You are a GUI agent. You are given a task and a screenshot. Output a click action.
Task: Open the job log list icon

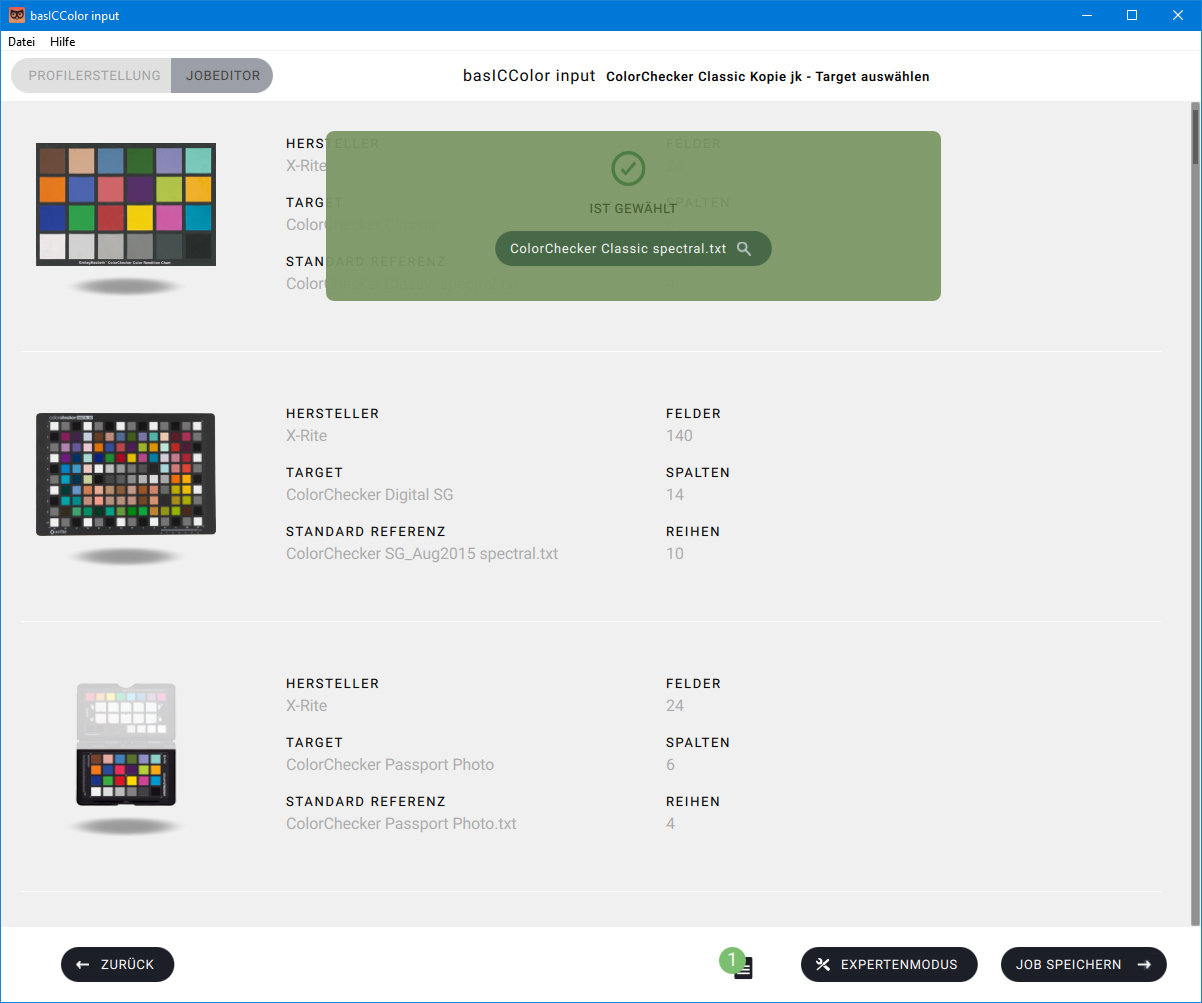[744, 968]
